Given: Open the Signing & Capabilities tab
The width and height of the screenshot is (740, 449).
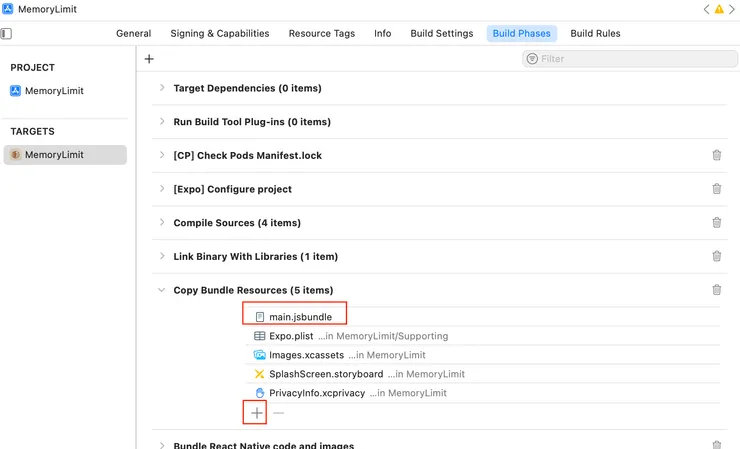Looking at the screenshot, I should pos(219,33).
